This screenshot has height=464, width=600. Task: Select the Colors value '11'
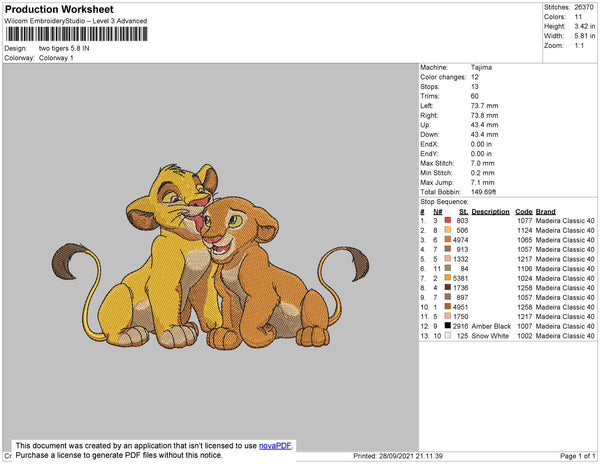pos(578,17)
